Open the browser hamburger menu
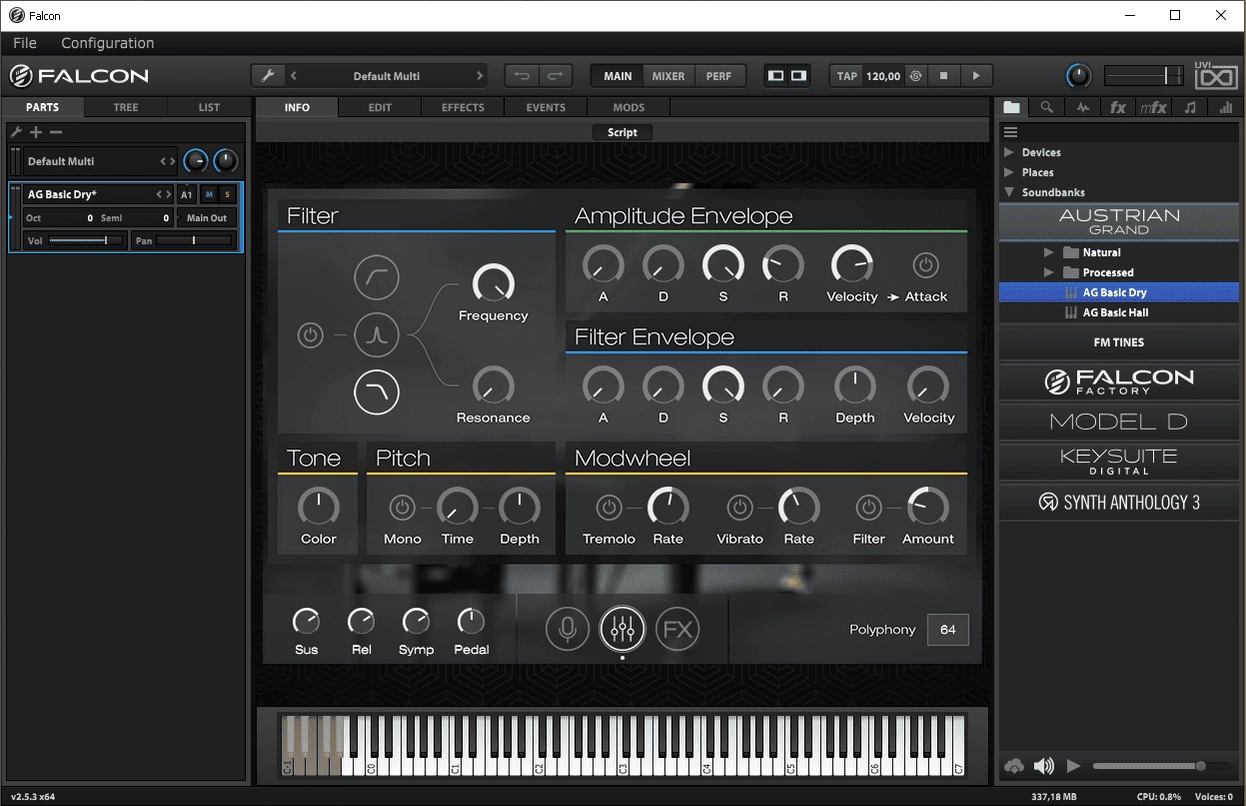 (x=1010, y=132)
